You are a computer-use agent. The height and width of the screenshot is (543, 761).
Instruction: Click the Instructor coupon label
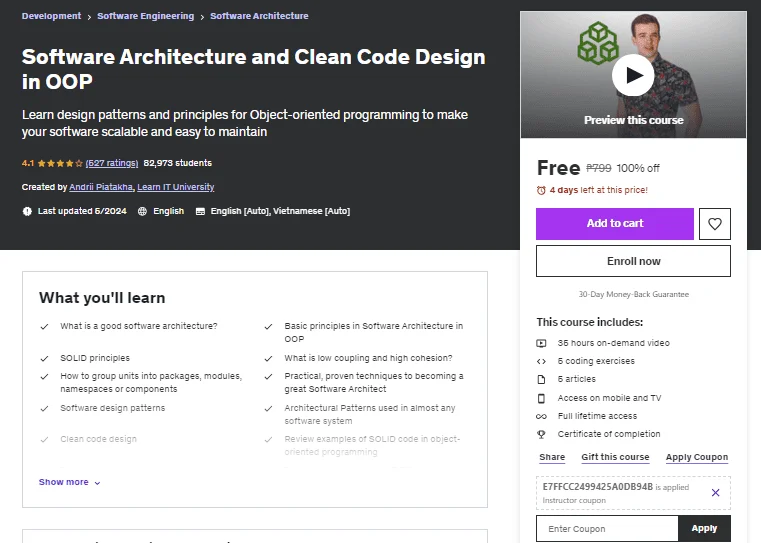point(574,500)
